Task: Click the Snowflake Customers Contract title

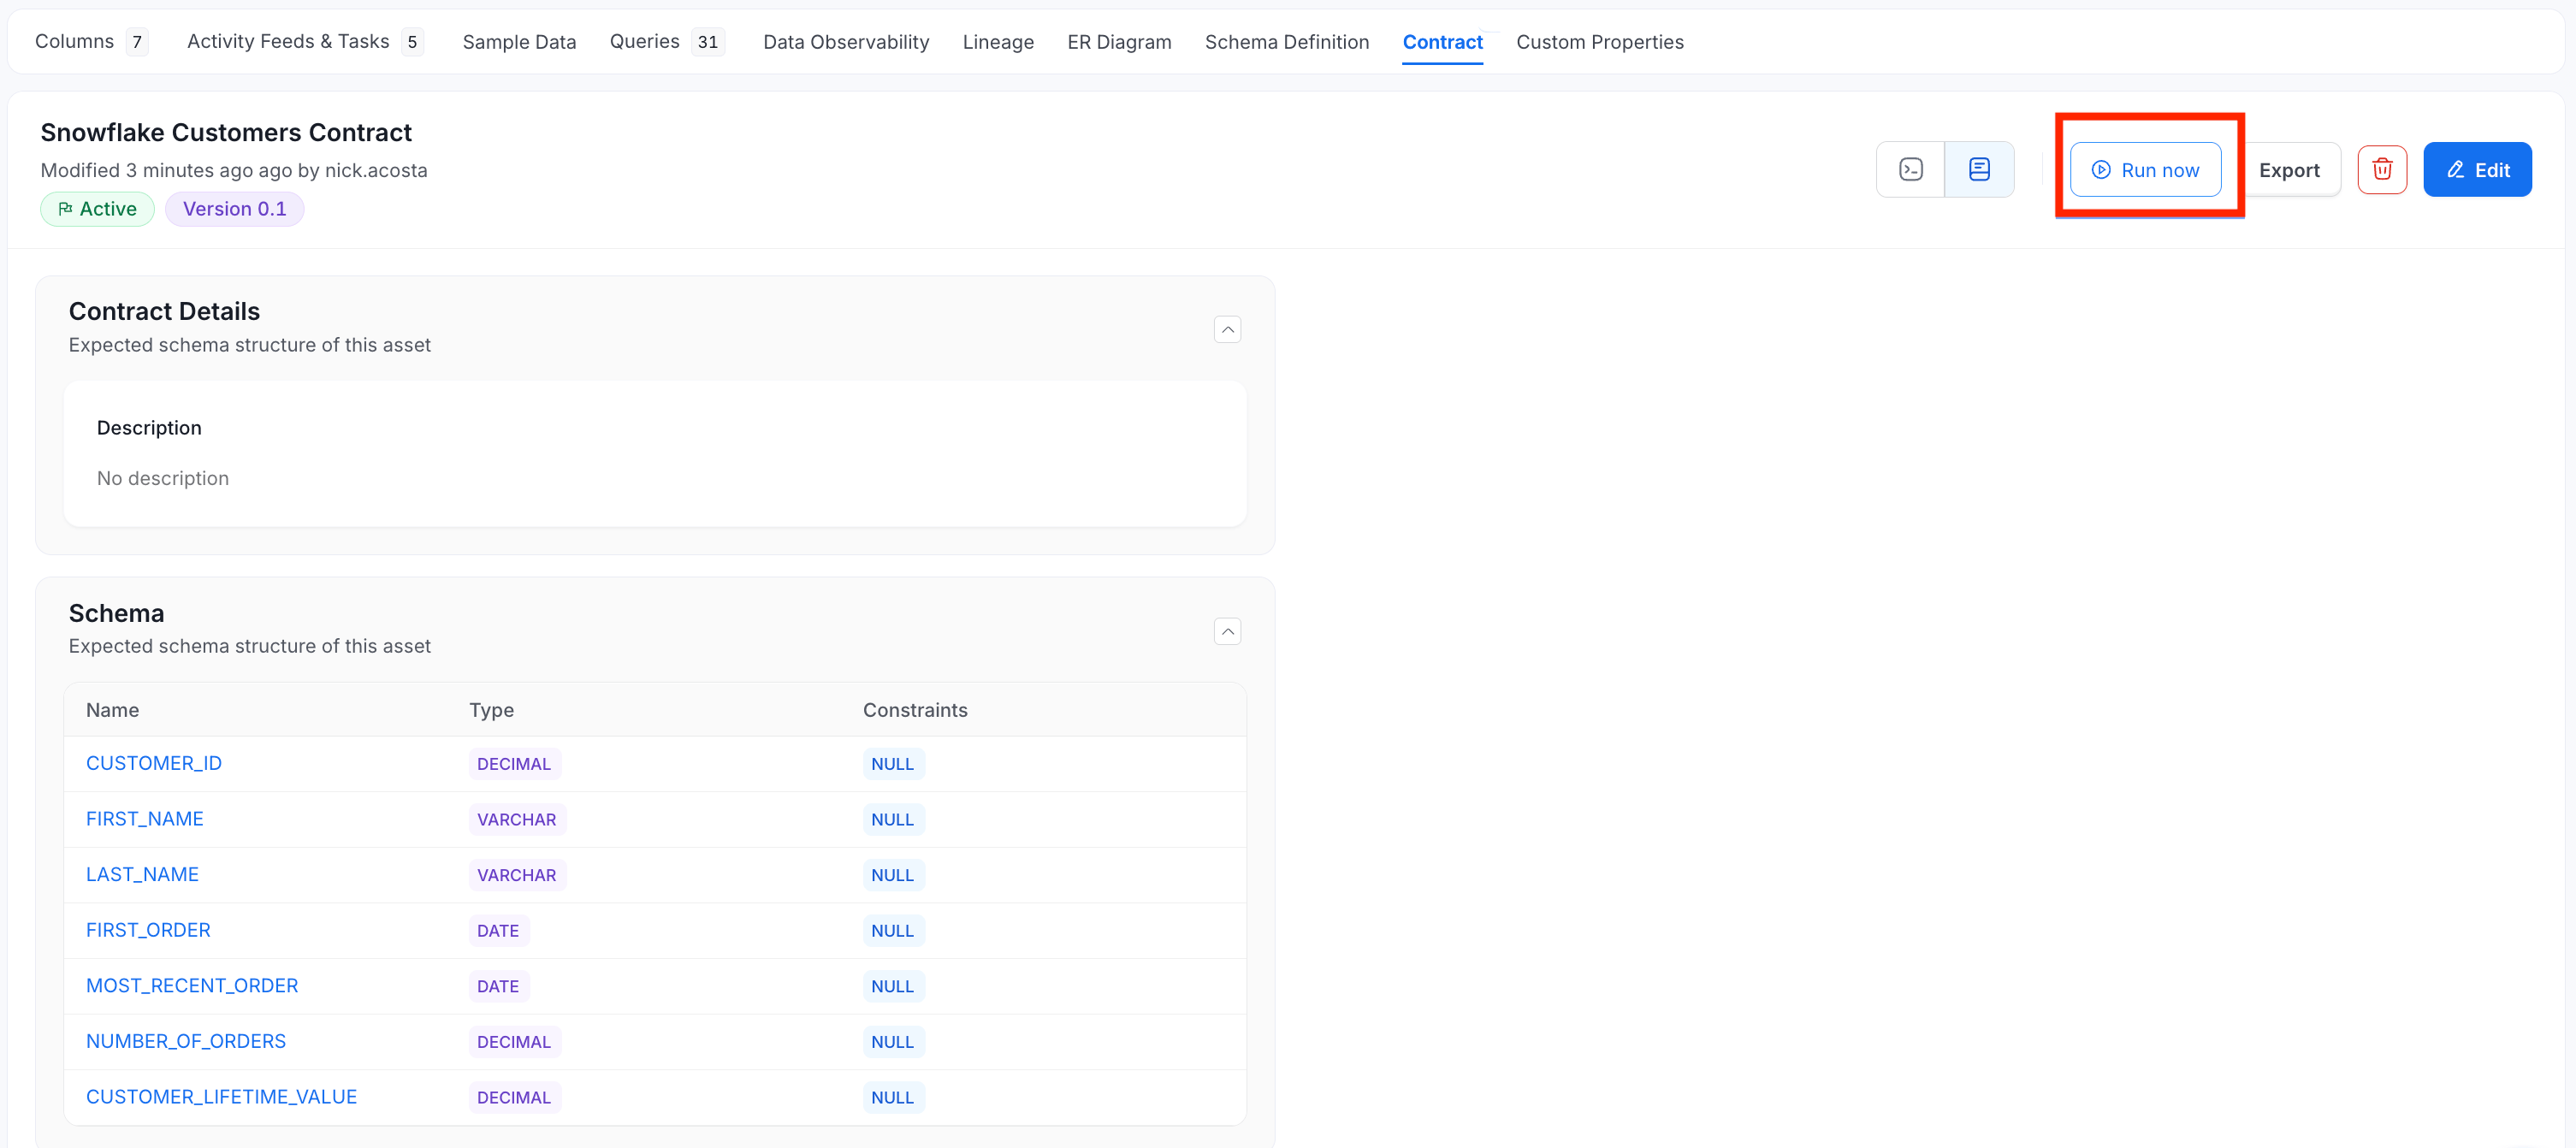Action: [x=226, y=132]
